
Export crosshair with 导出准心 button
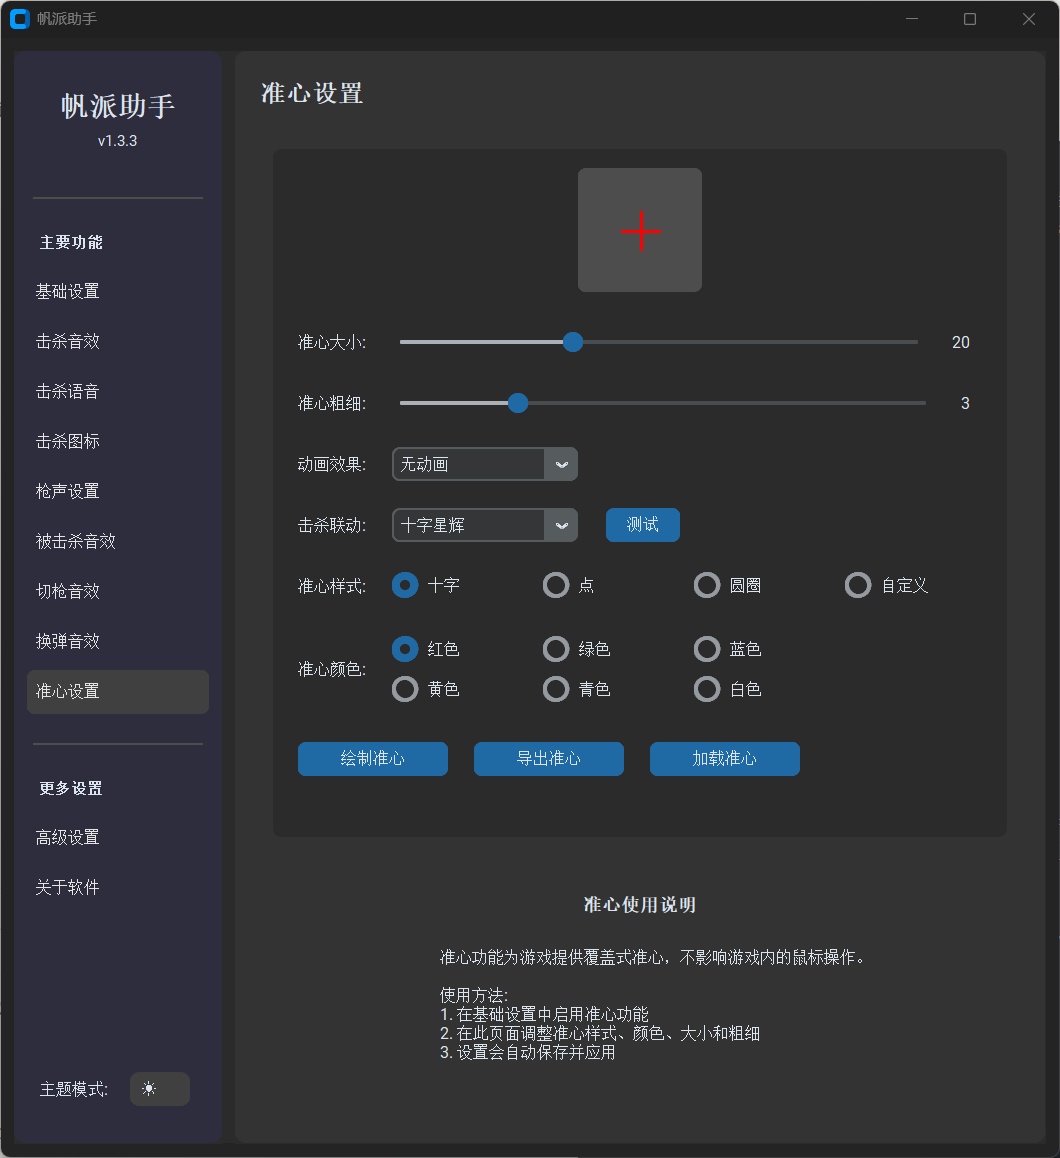(x=548, y=759)
